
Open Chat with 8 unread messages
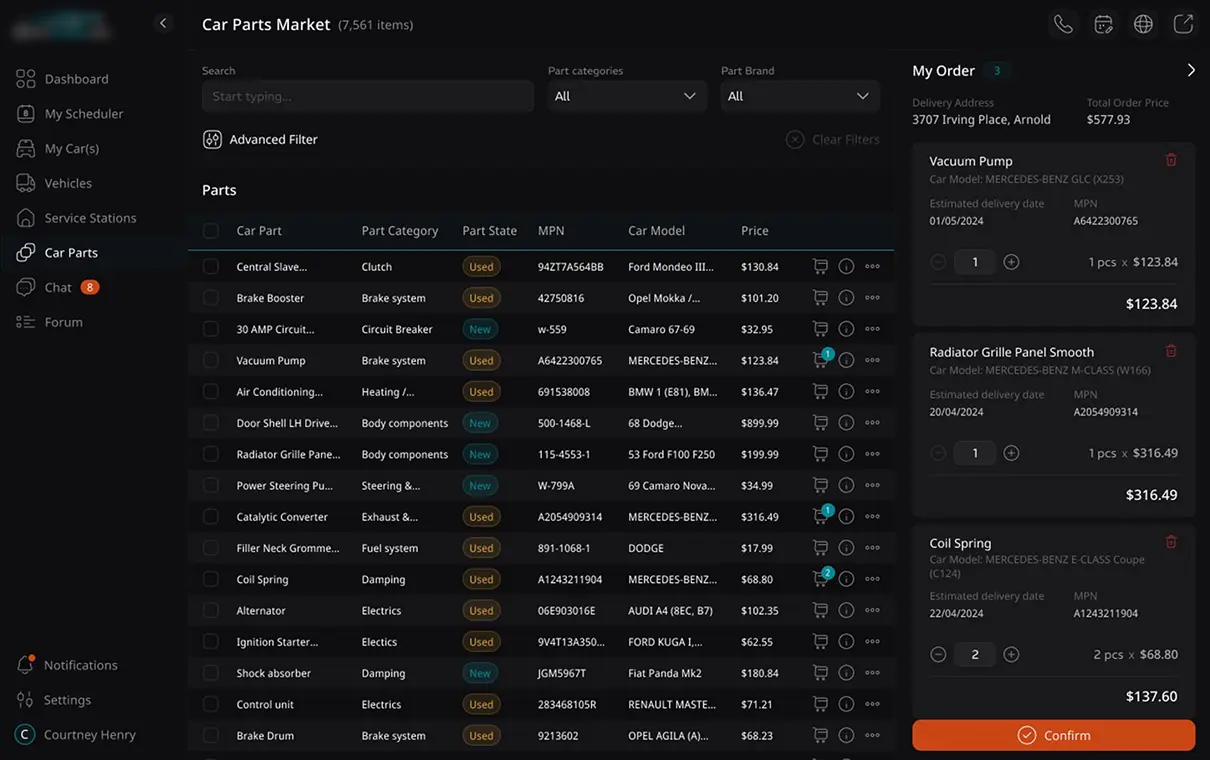(58, 287)
